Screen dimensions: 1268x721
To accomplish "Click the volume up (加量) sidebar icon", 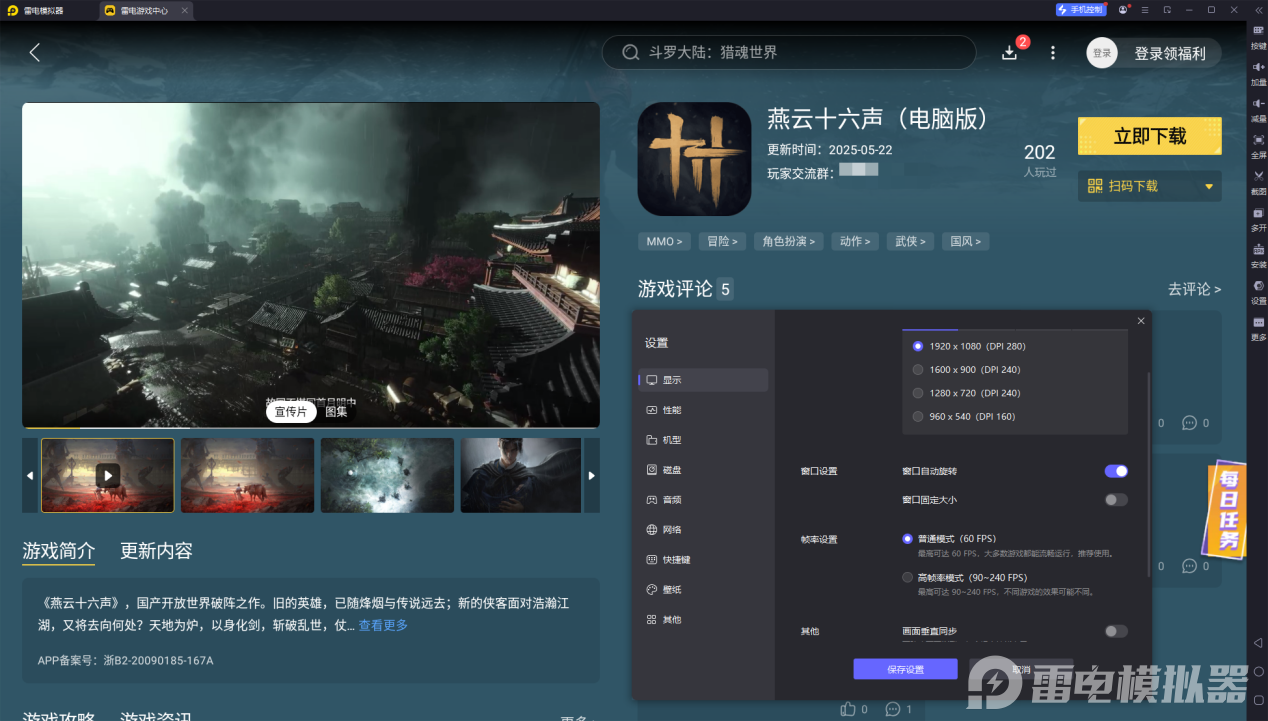I will [x=1258, y=70].
